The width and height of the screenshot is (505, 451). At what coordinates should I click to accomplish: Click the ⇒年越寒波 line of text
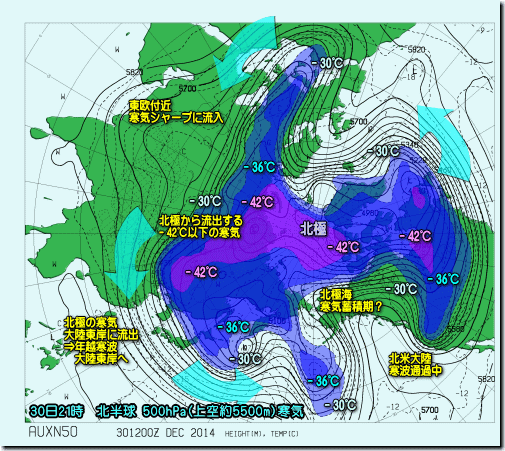click(x=90, y=347)
